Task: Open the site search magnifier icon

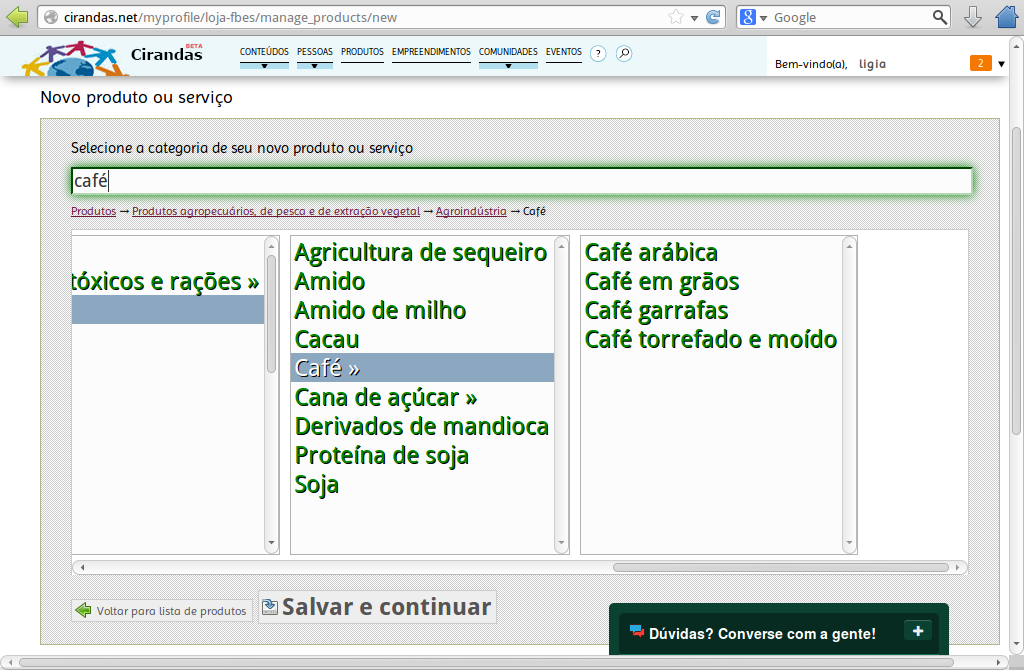Action: (624, 54)
